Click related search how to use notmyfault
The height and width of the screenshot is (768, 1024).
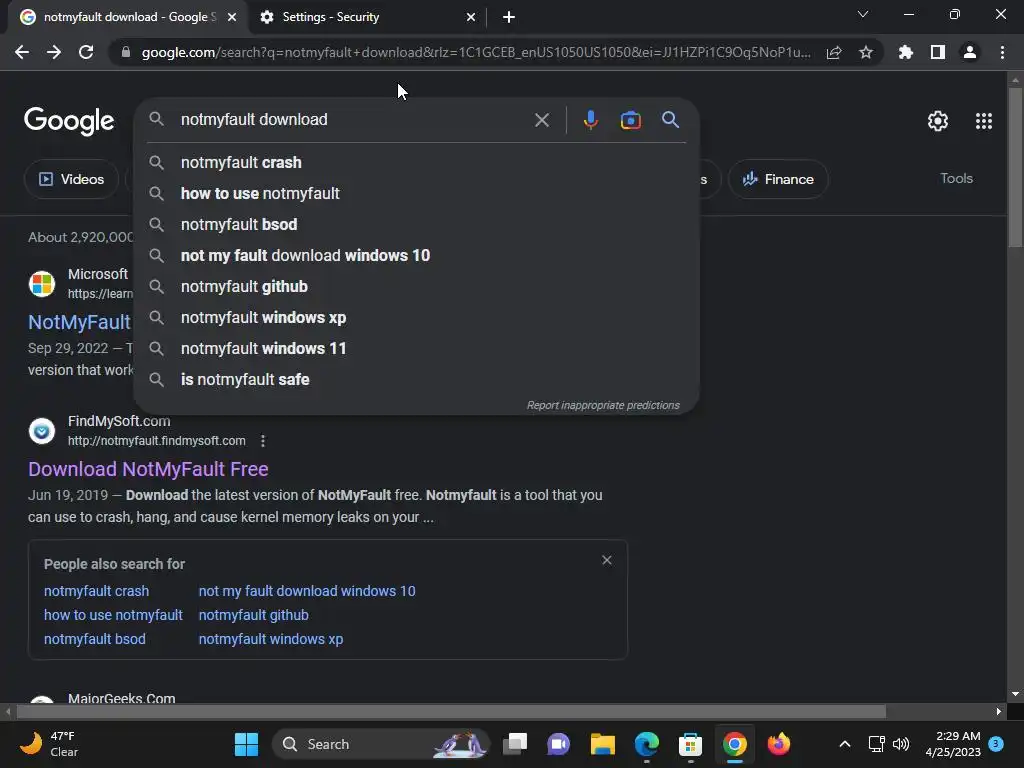point(113,615)
